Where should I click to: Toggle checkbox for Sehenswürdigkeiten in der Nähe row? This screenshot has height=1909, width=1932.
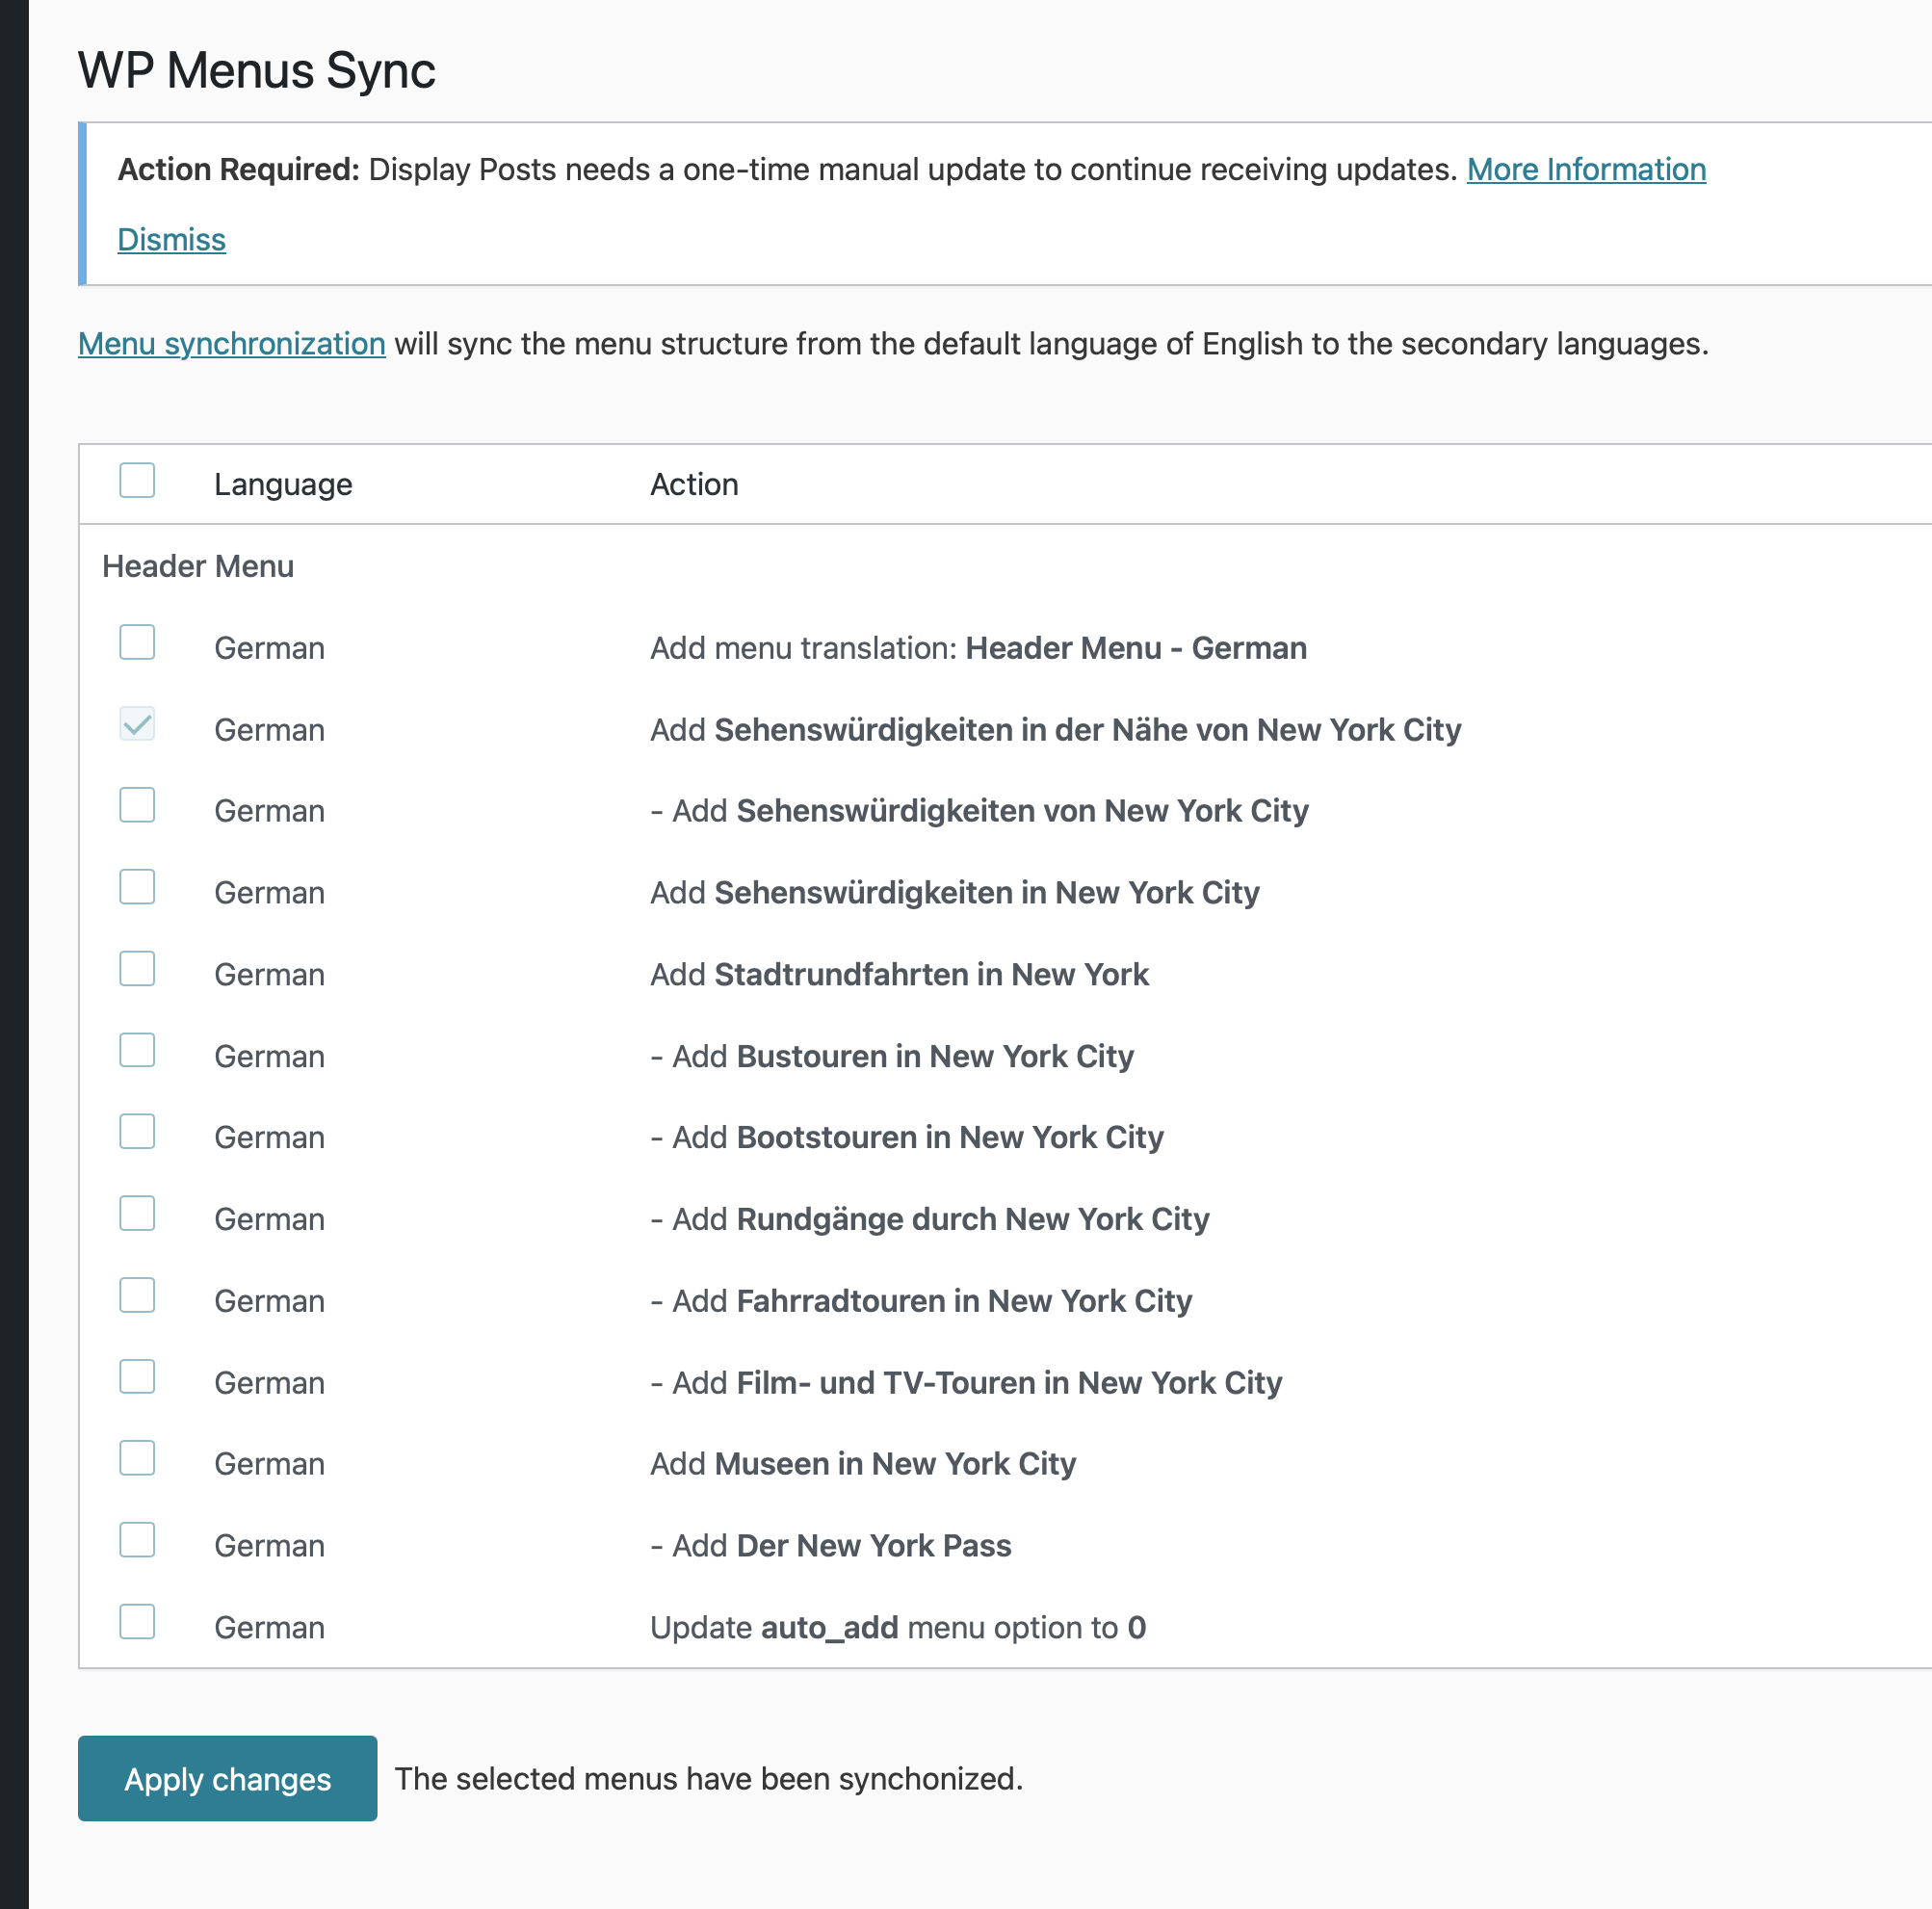(137, 724)
